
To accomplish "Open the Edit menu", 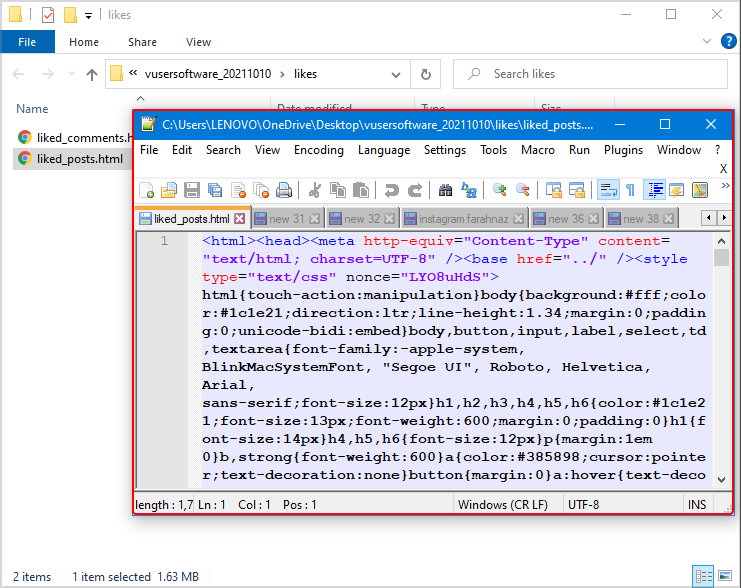I will coord(182,150).
